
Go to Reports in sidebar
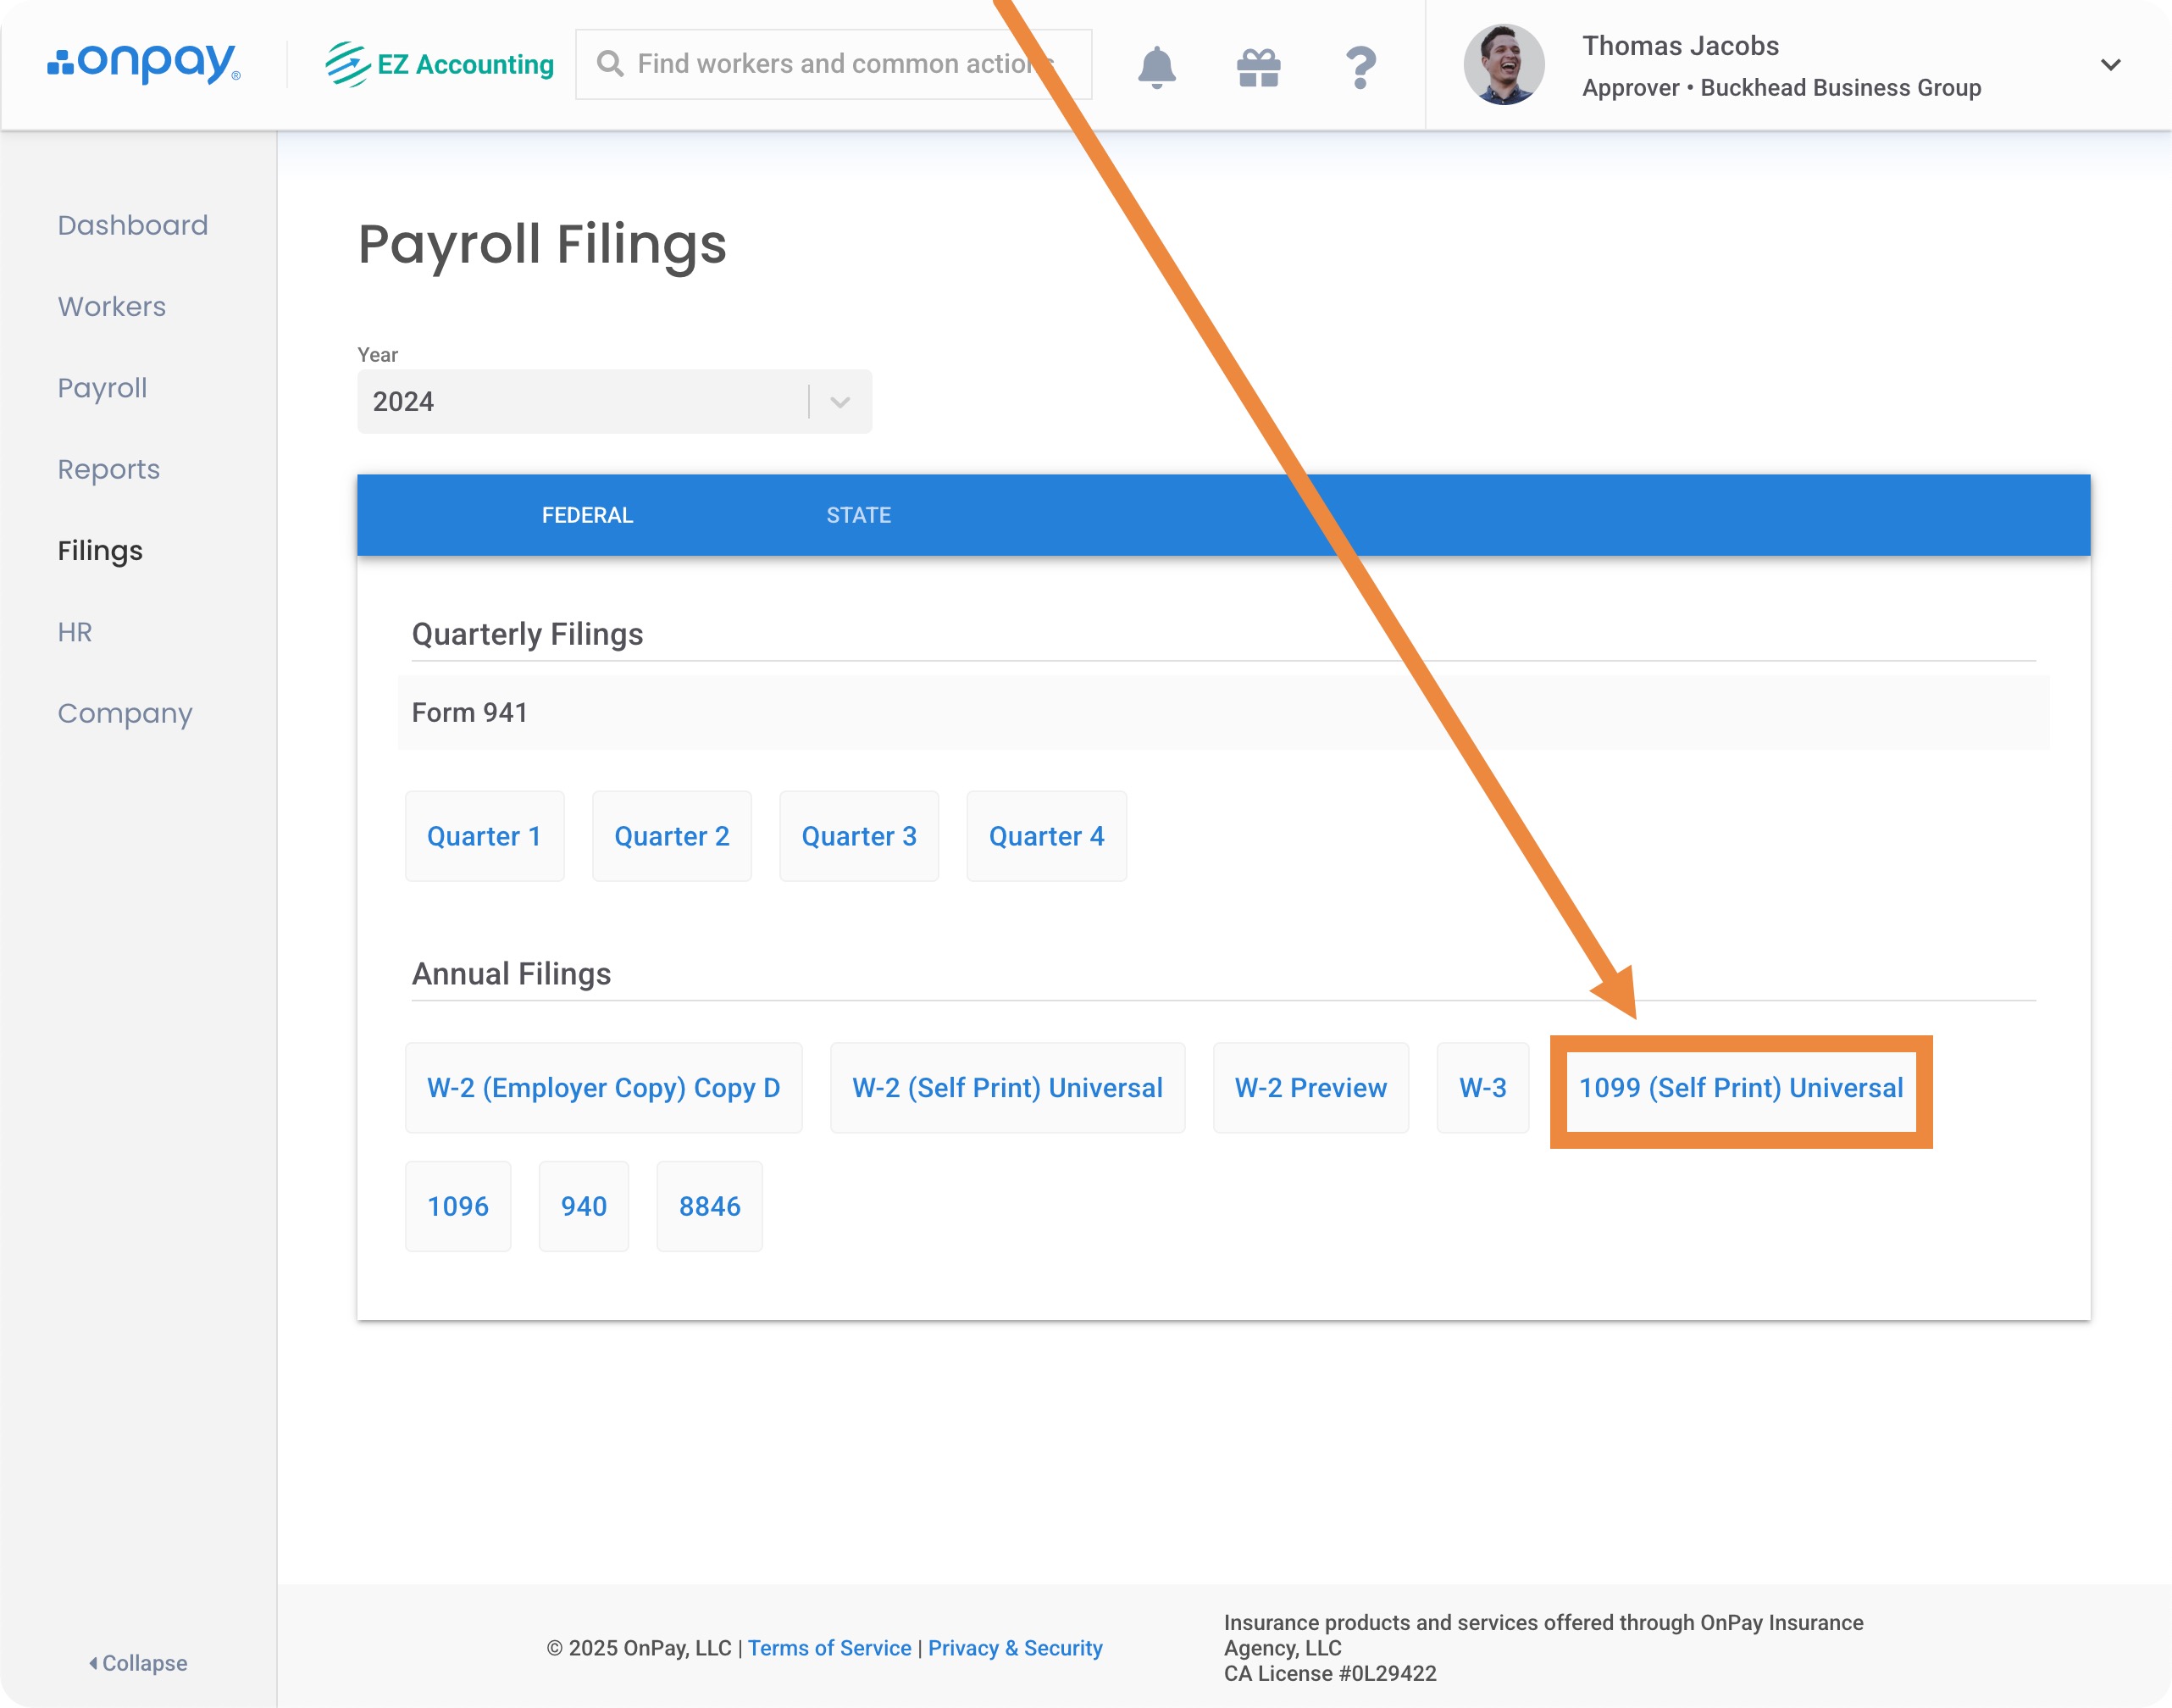pos(108,469)
